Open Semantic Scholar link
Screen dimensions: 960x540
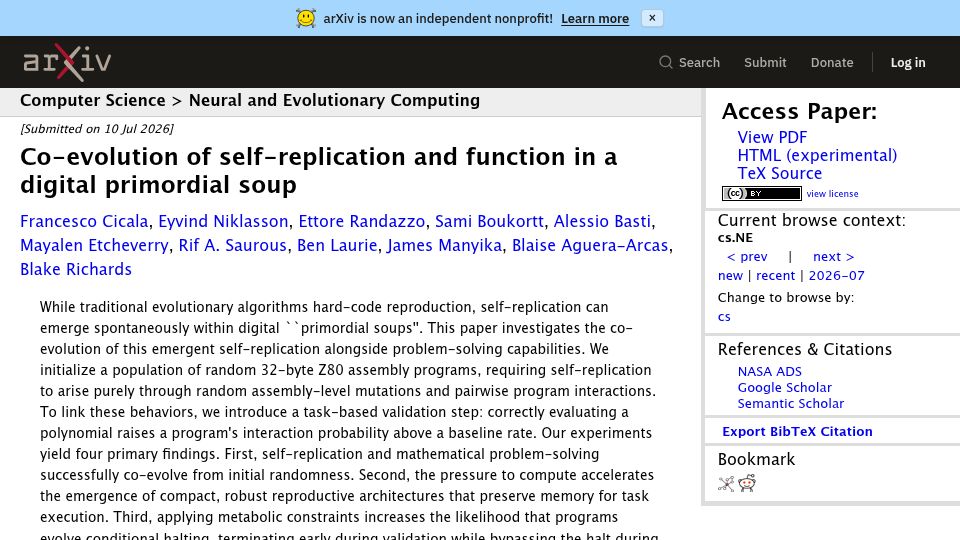tap(790, 403)
